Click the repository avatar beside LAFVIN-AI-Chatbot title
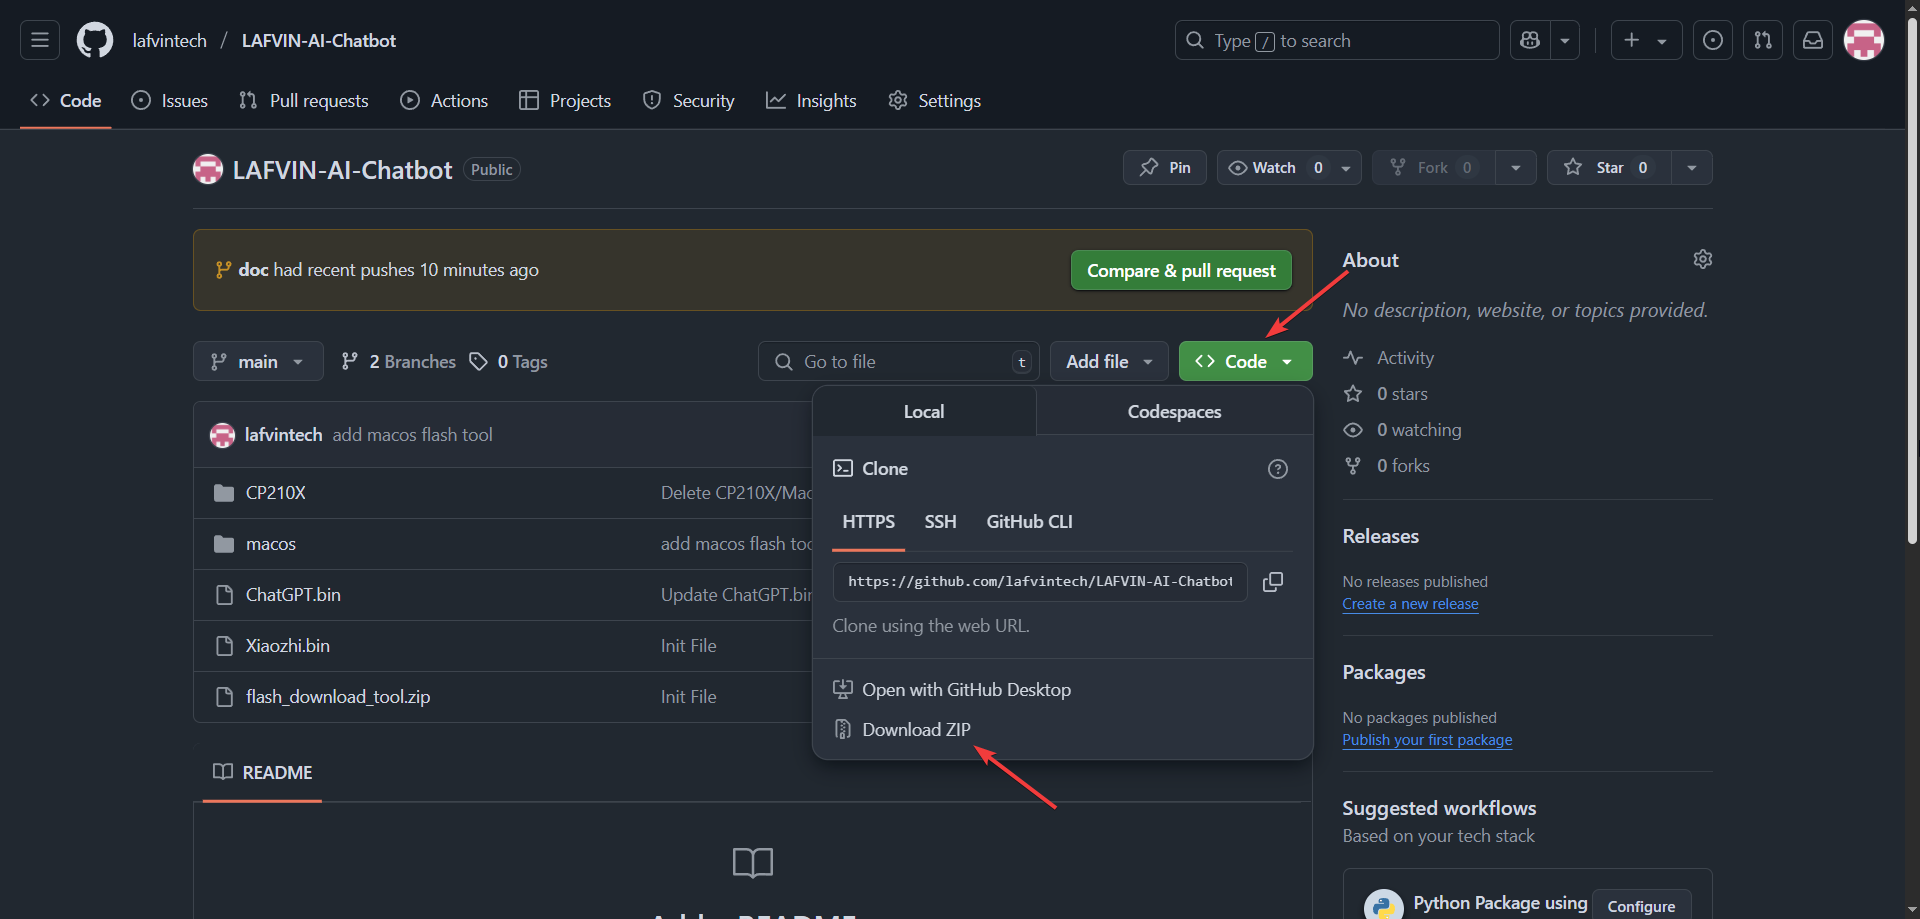Viewport: 1920px width, 919px height. 208,170
